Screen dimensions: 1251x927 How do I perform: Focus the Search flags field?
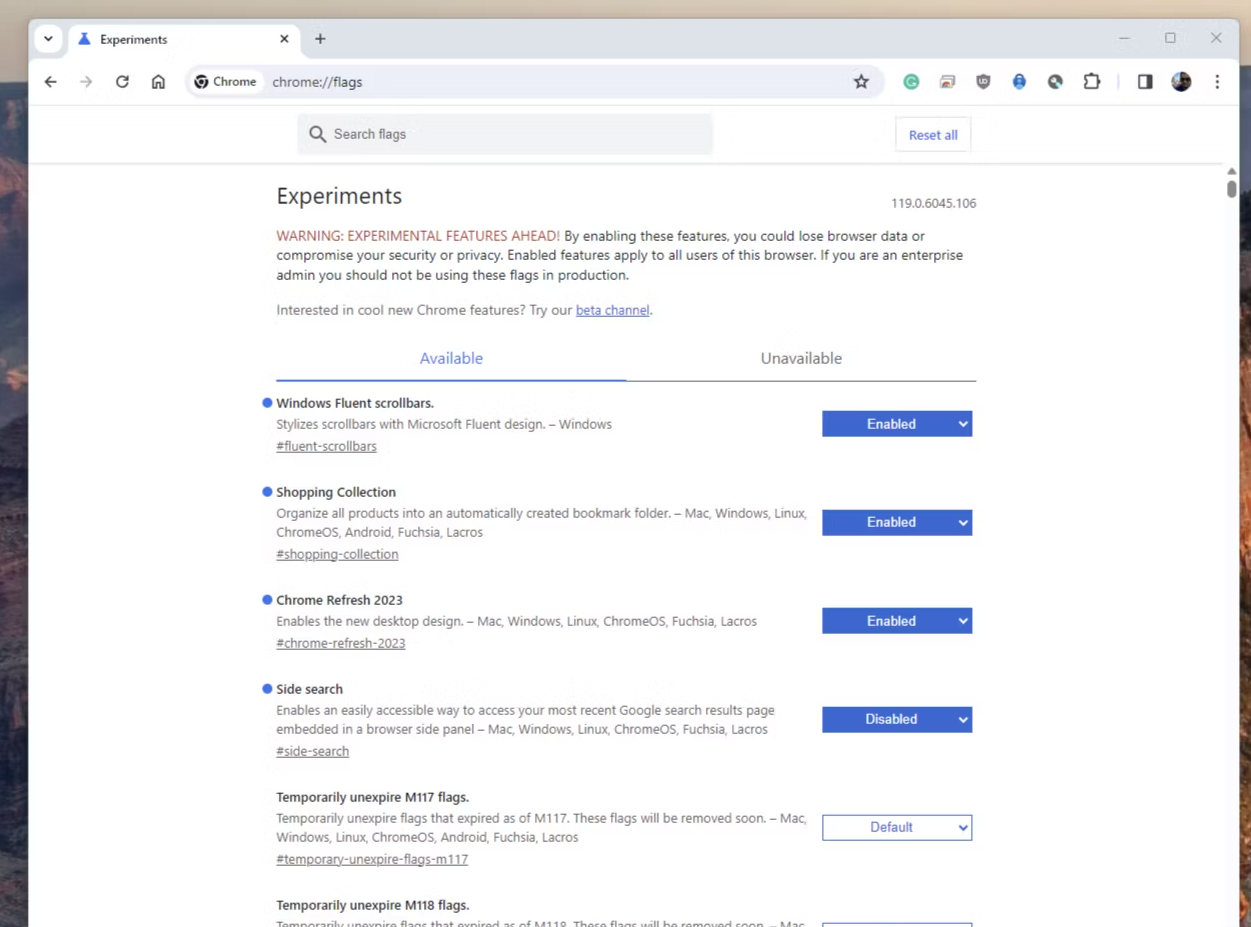click(505, 134)
